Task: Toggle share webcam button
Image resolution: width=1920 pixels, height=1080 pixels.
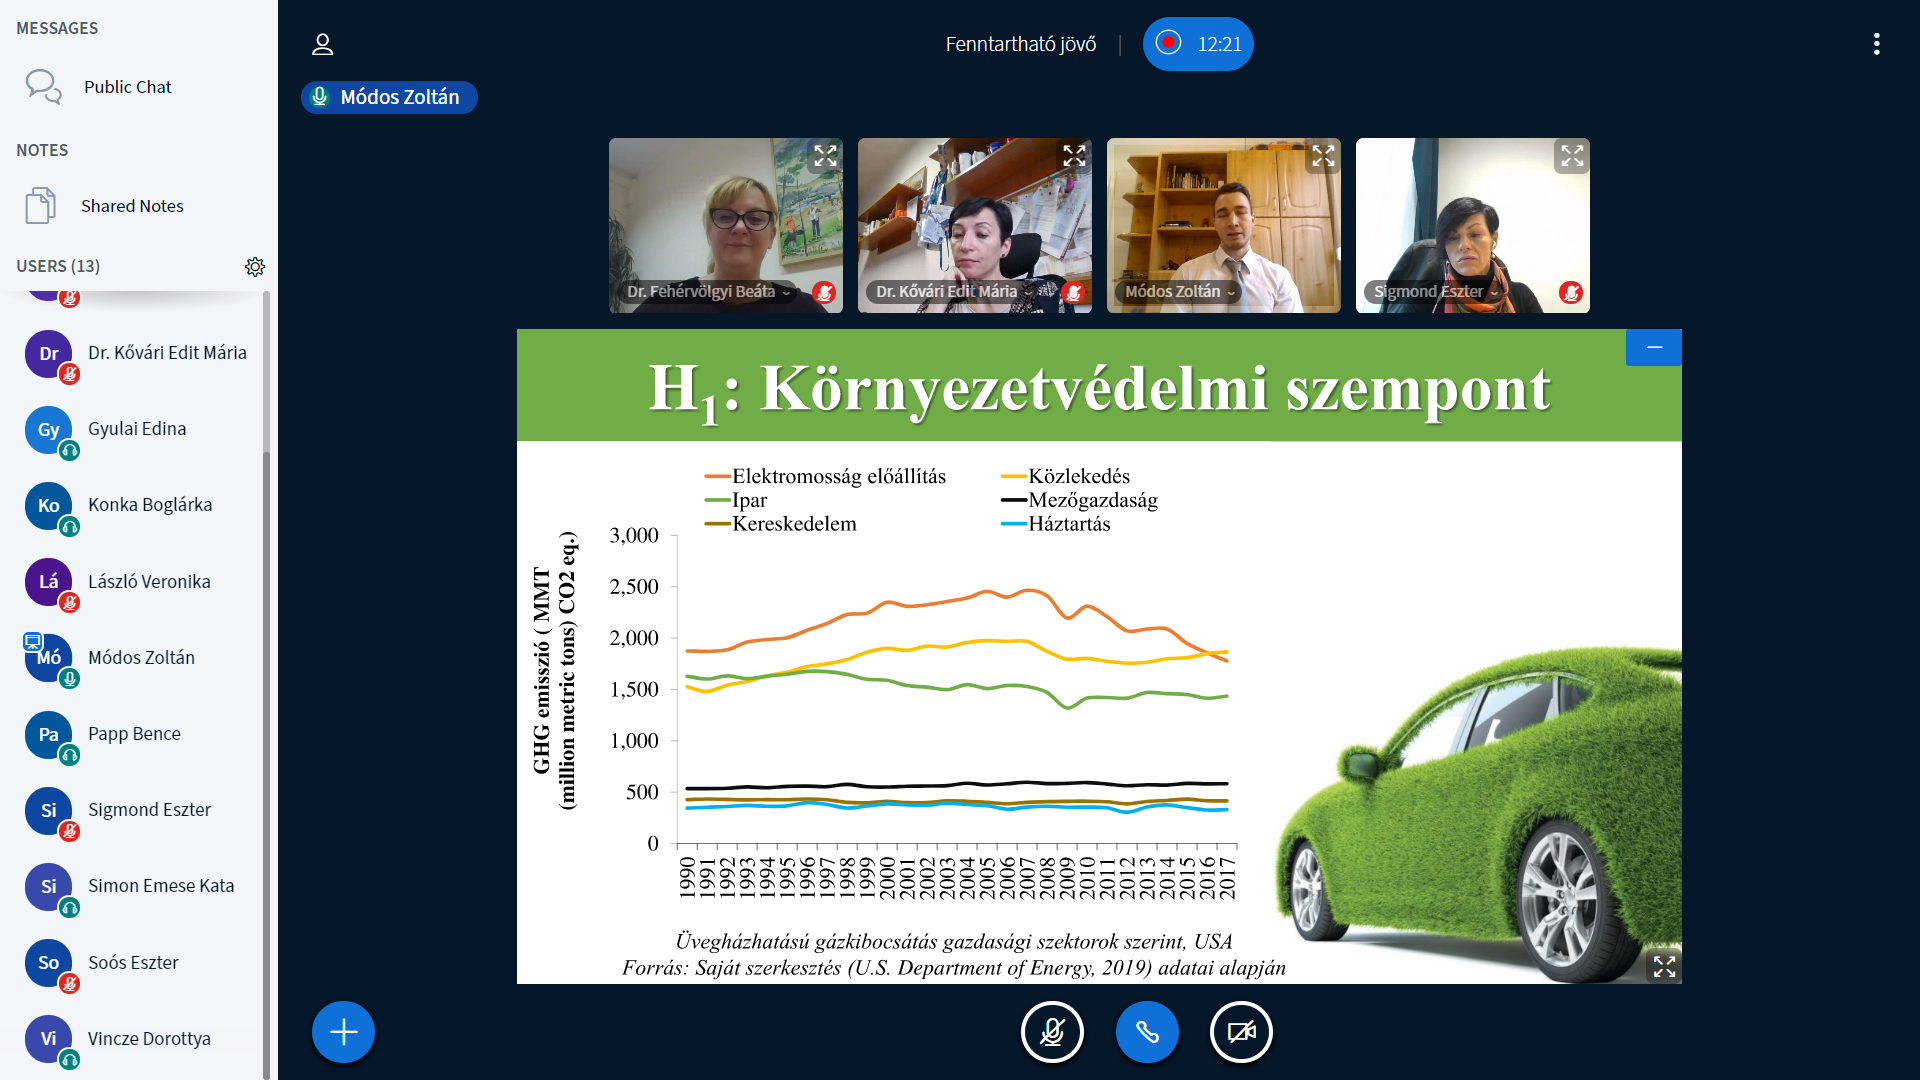Action: point(1241,1032)
